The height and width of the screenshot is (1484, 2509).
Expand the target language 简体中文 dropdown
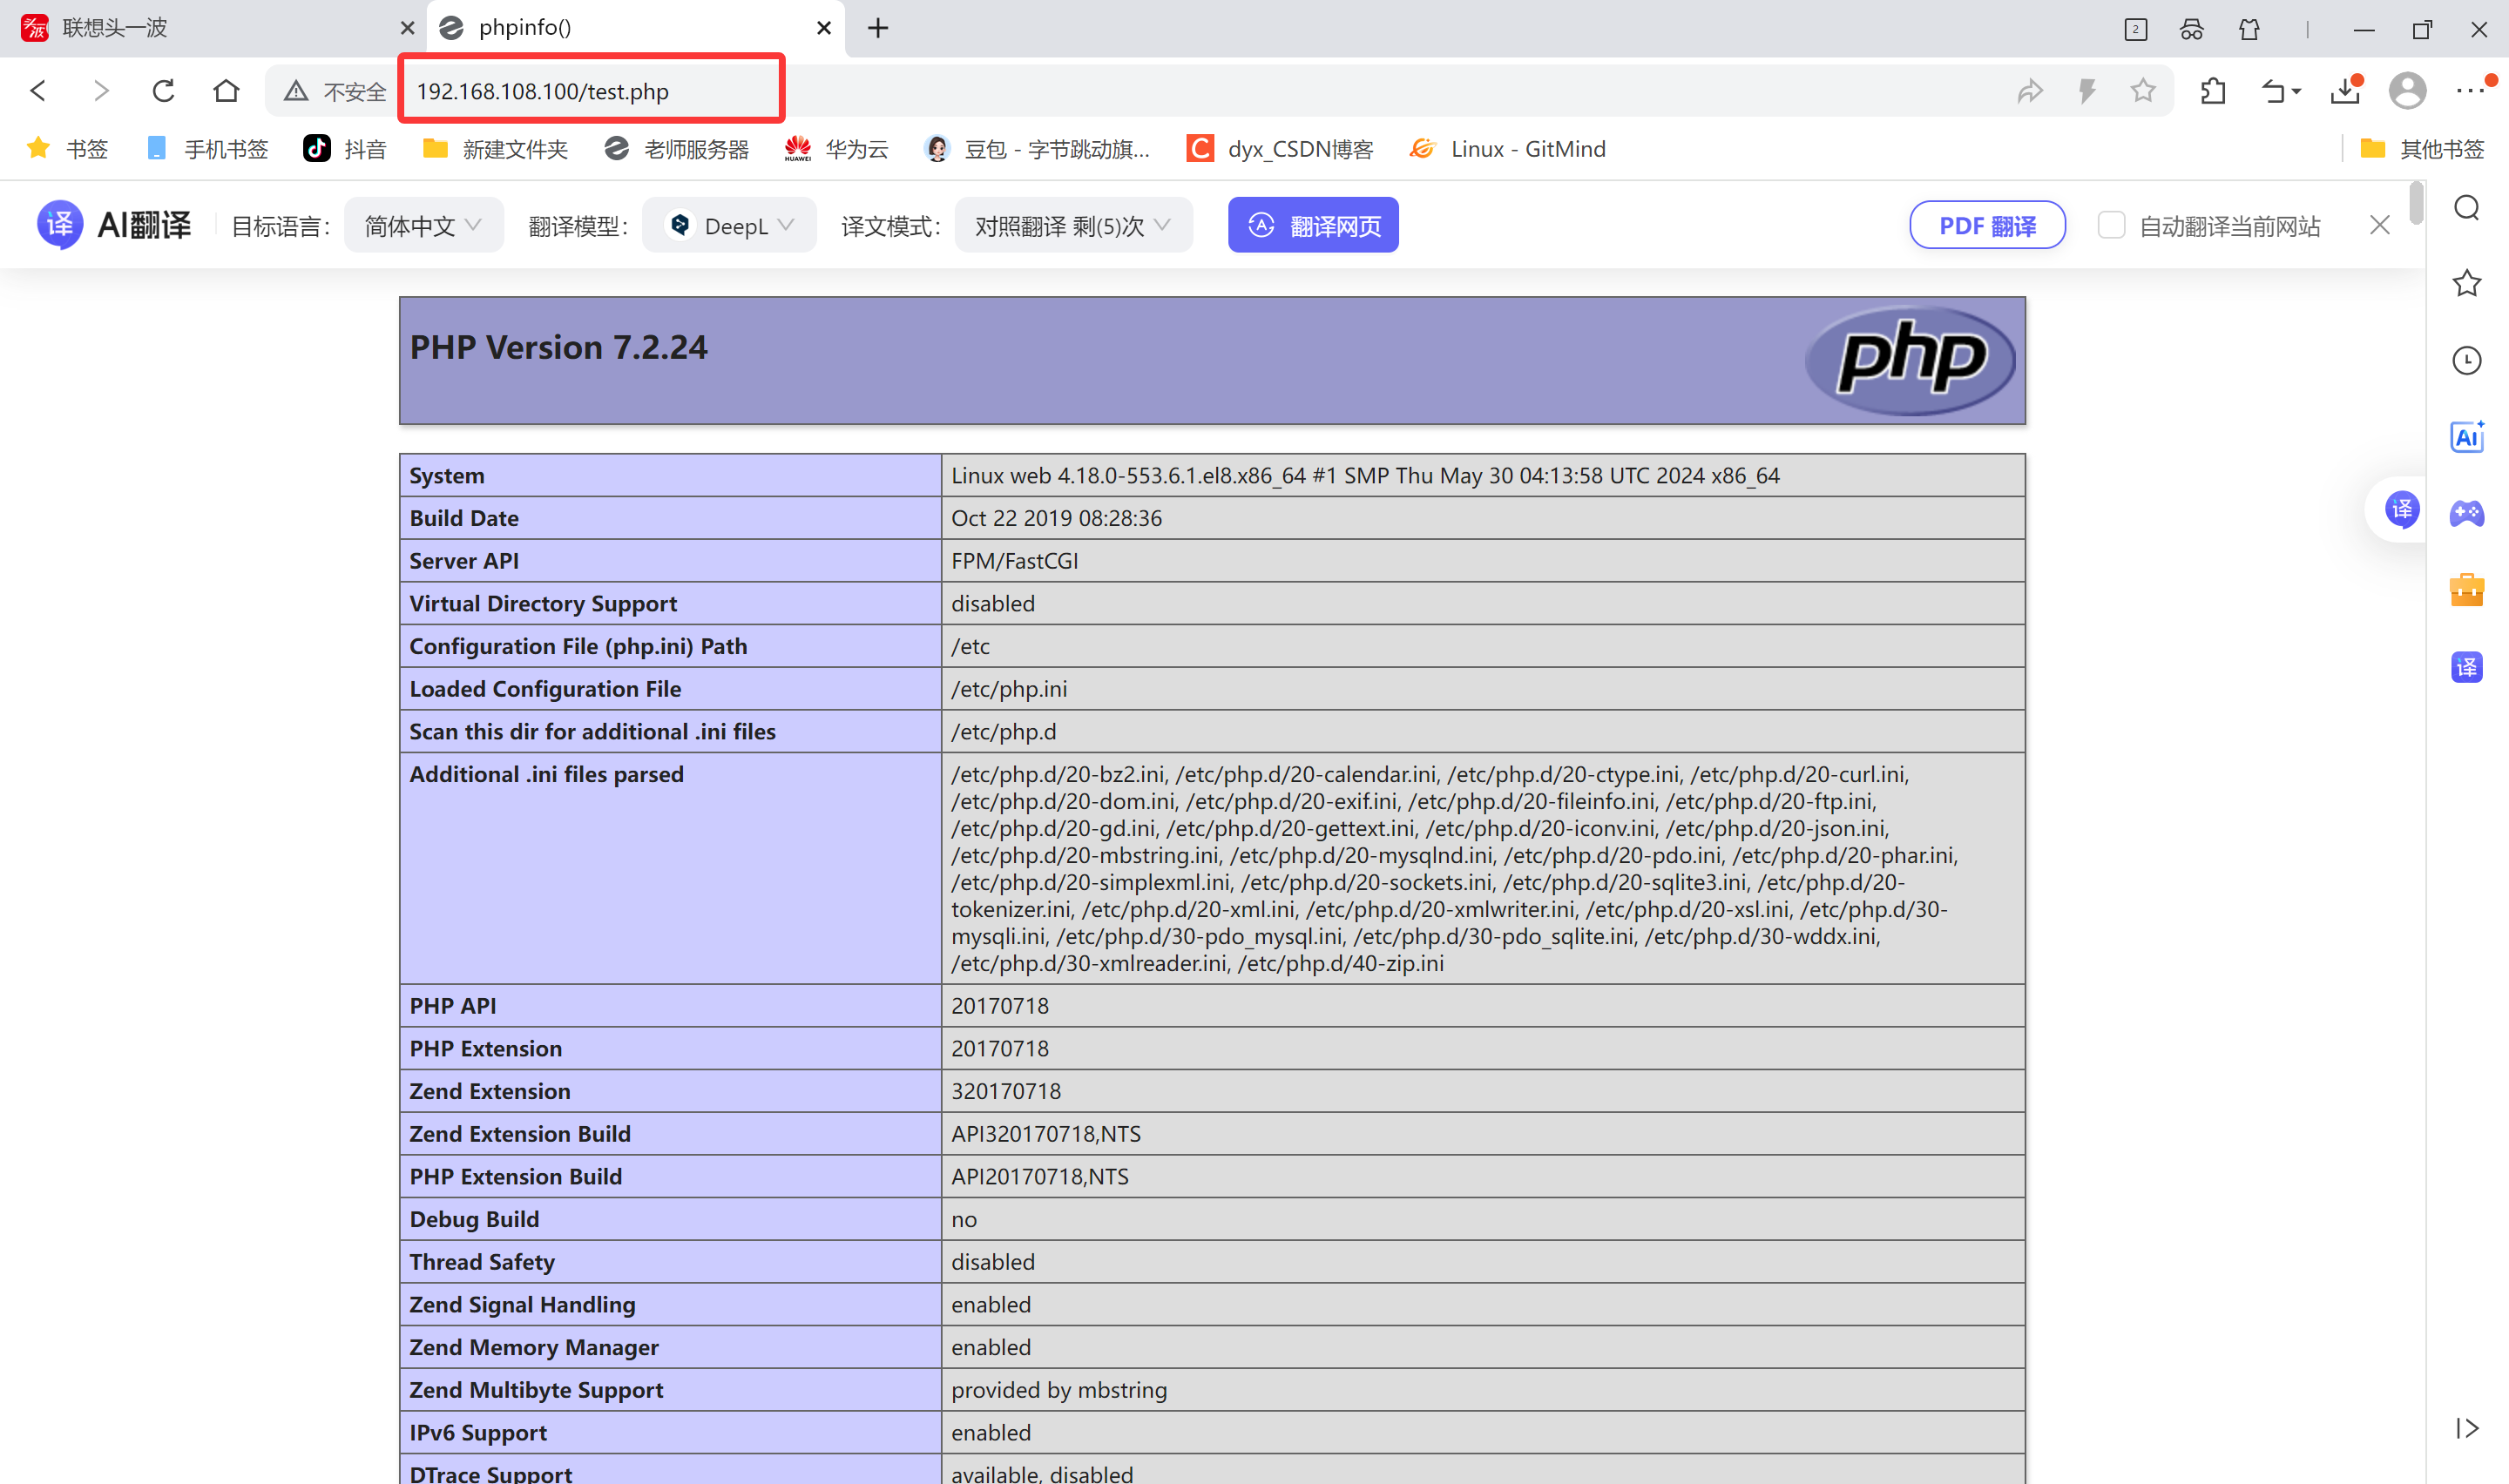tap(423, 226)
